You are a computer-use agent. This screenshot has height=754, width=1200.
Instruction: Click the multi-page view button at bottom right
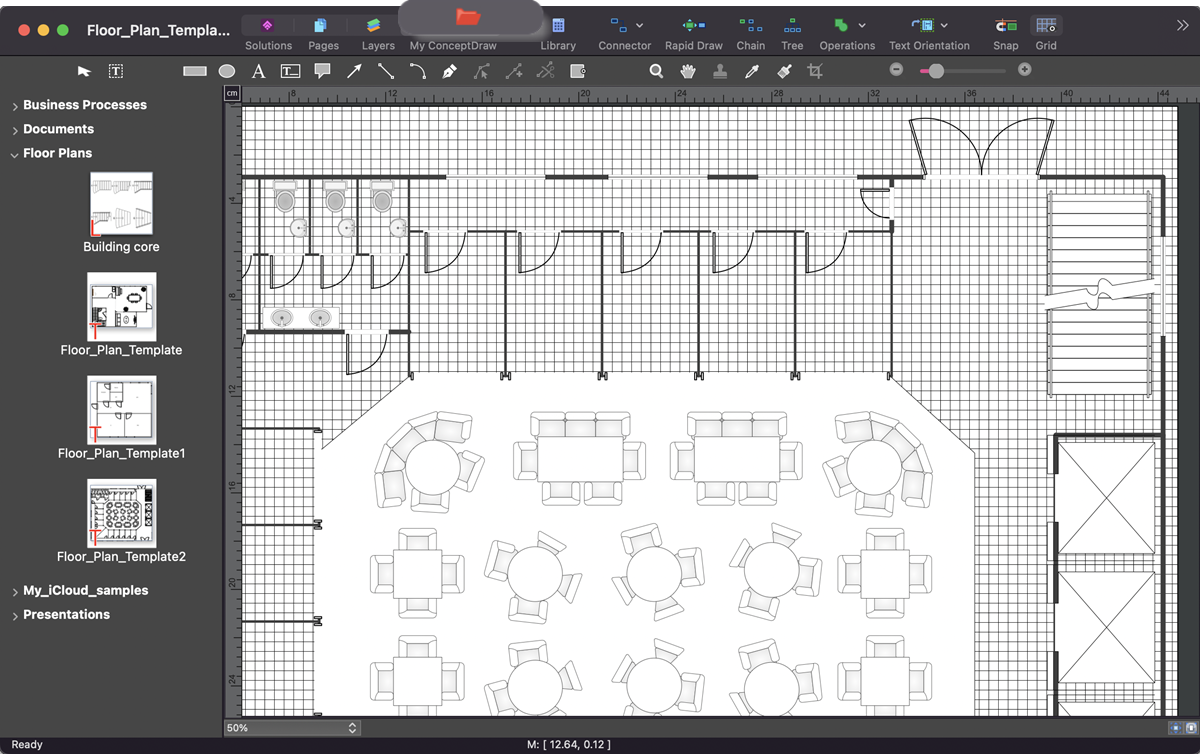coord(1190,728)
